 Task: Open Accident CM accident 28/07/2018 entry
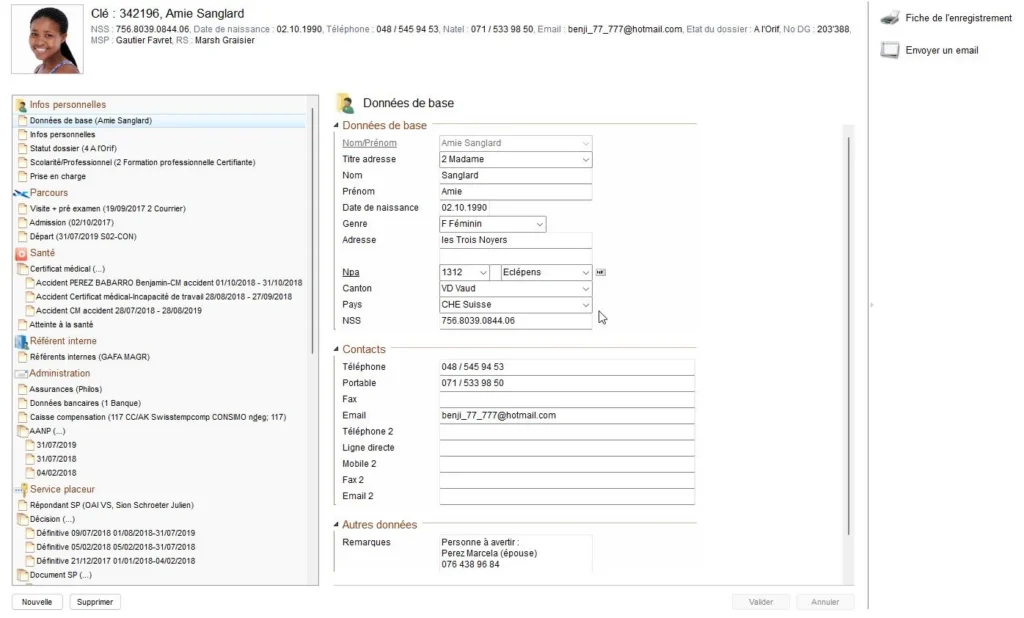click(119, 311)
